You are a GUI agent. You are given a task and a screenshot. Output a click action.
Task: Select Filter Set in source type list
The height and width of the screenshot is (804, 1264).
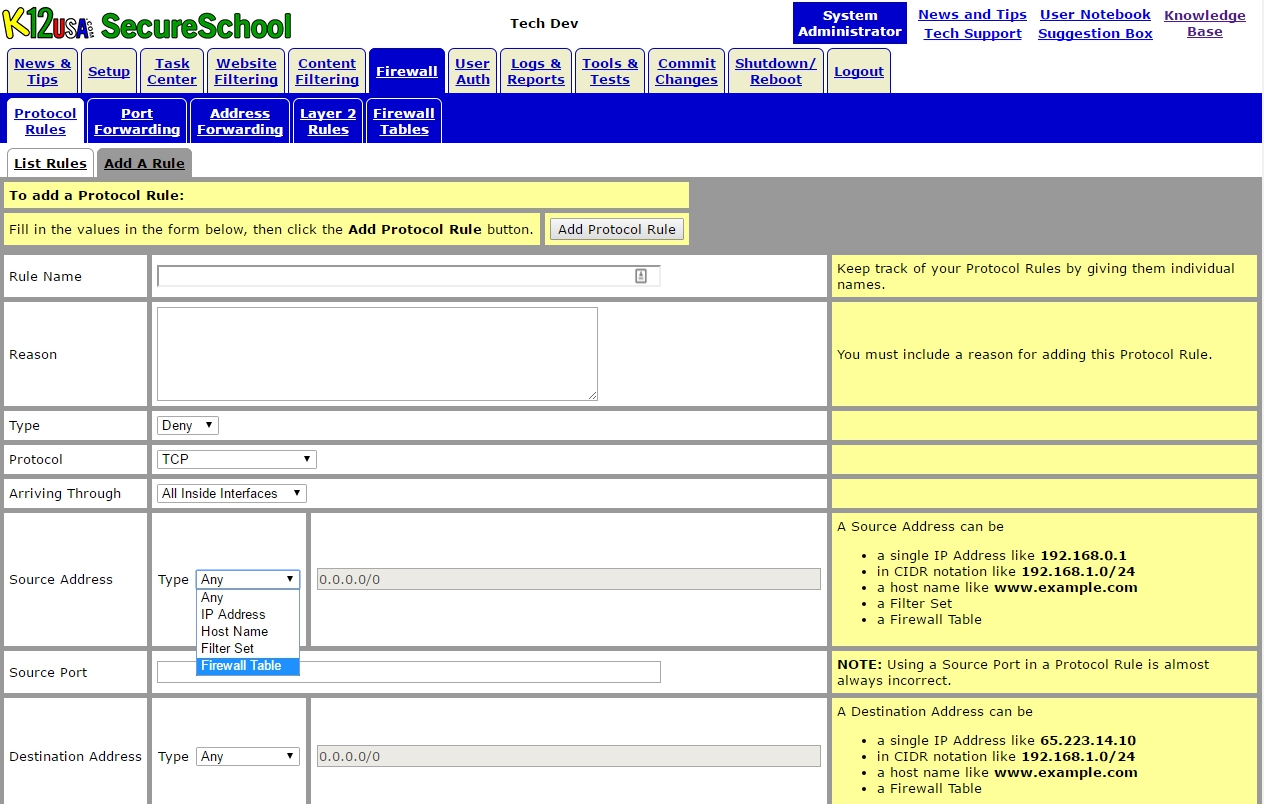[x=227, y=648]
